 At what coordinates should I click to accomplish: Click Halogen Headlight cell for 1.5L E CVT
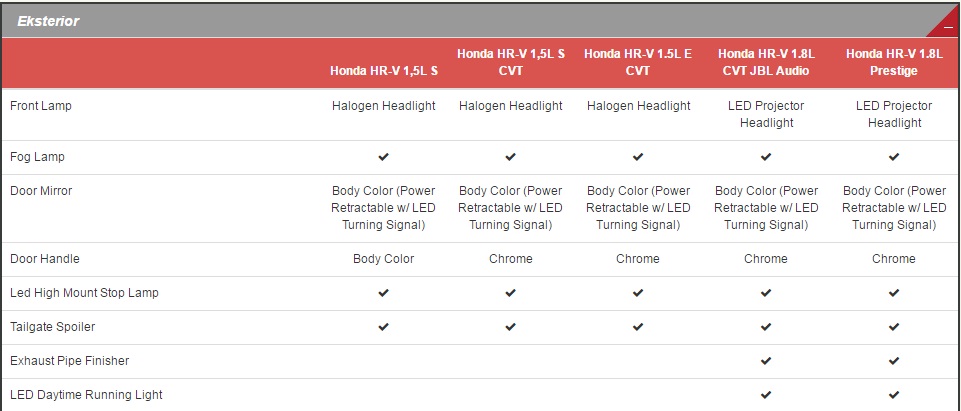coord(638,106)
